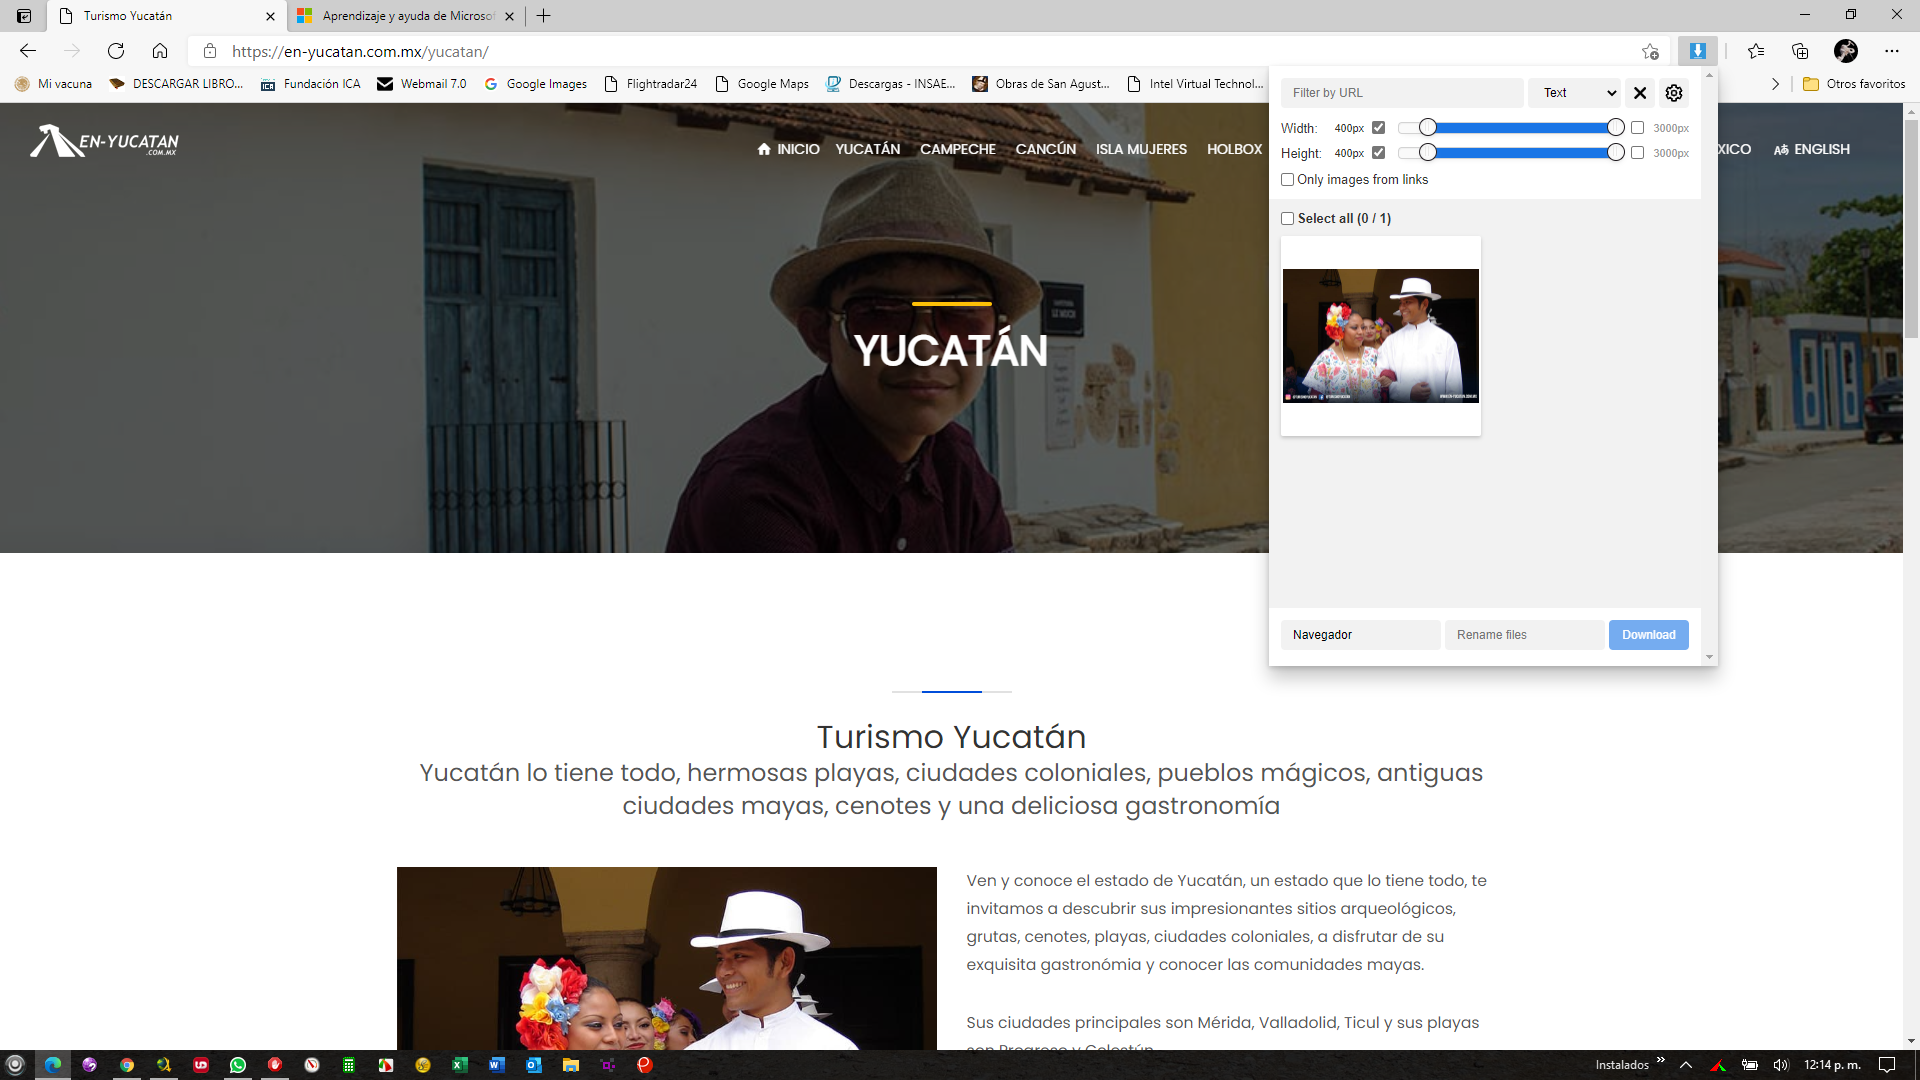Tick the Select all checkbox
Image resolution: width=1920 pixels, height=1080 pixels.
1288,219
